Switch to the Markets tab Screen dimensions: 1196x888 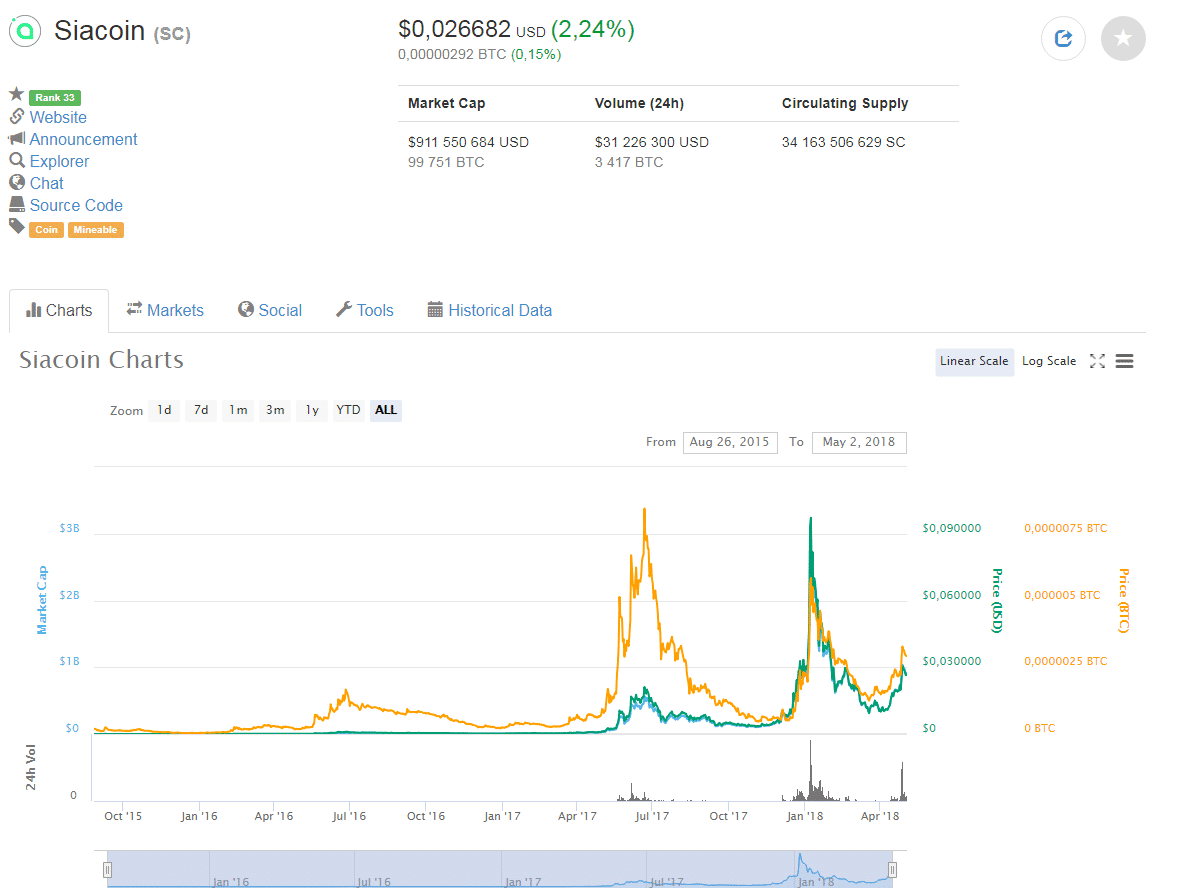click(166, 310)
